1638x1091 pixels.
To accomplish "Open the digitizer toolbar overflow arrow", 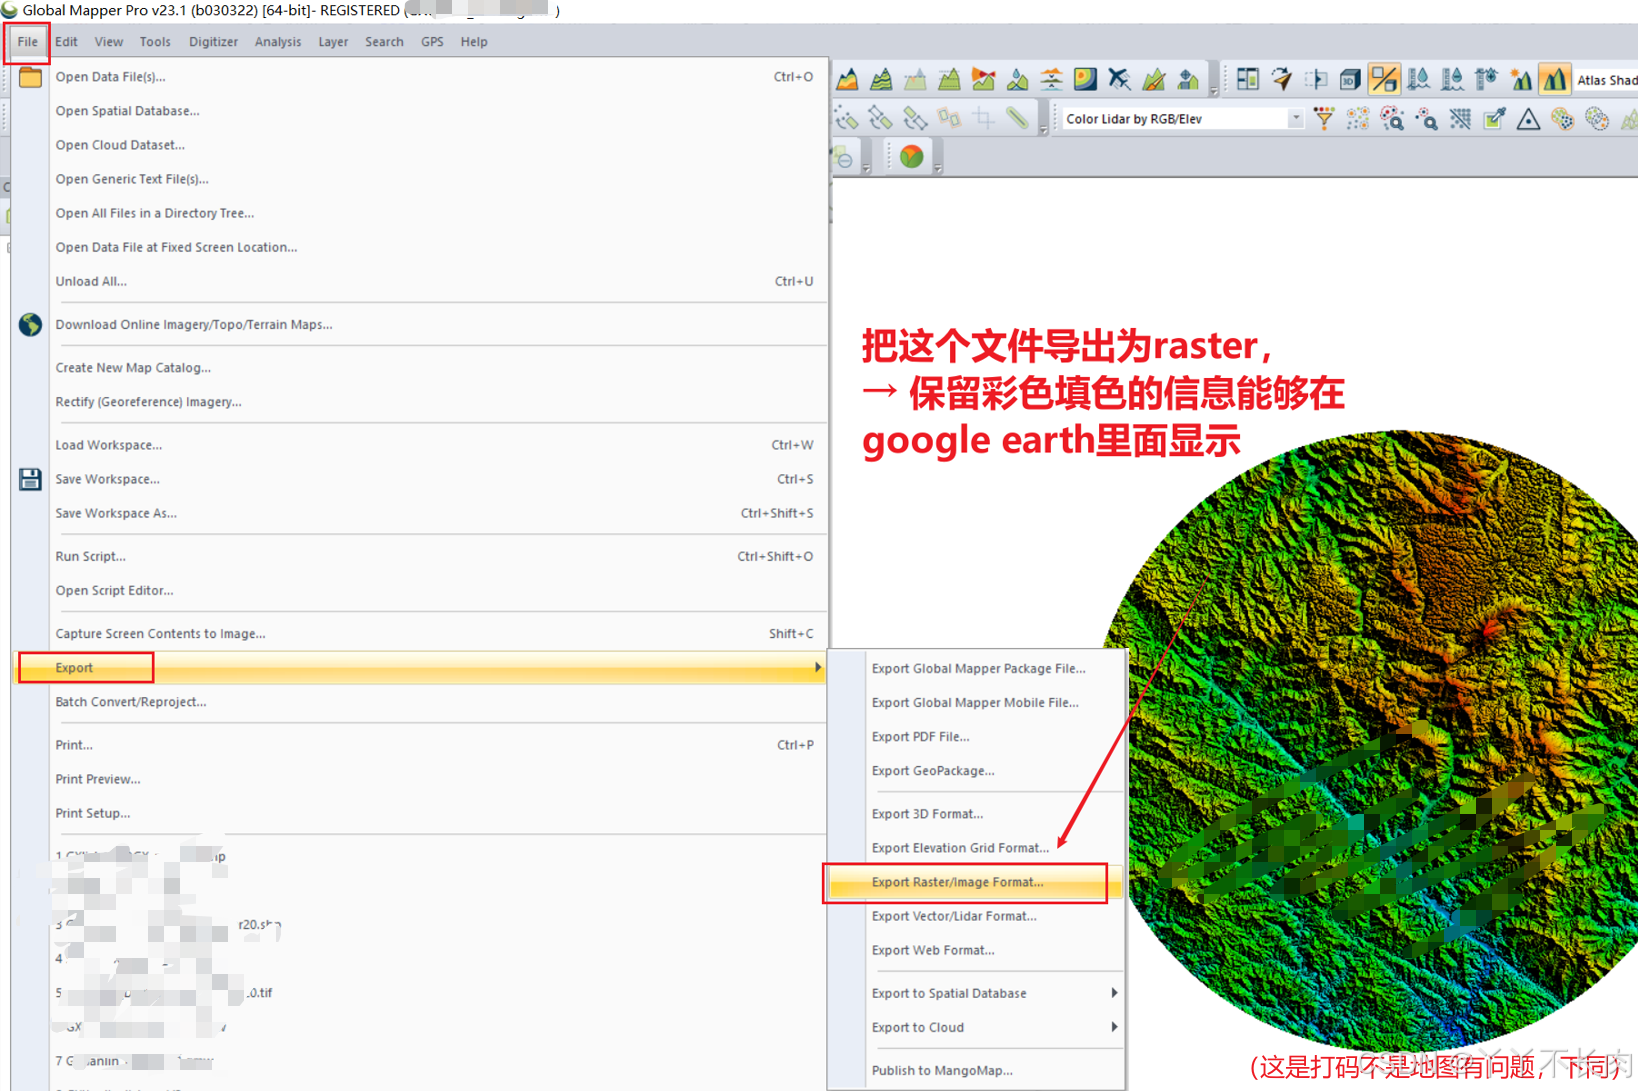I will 1043,130.
